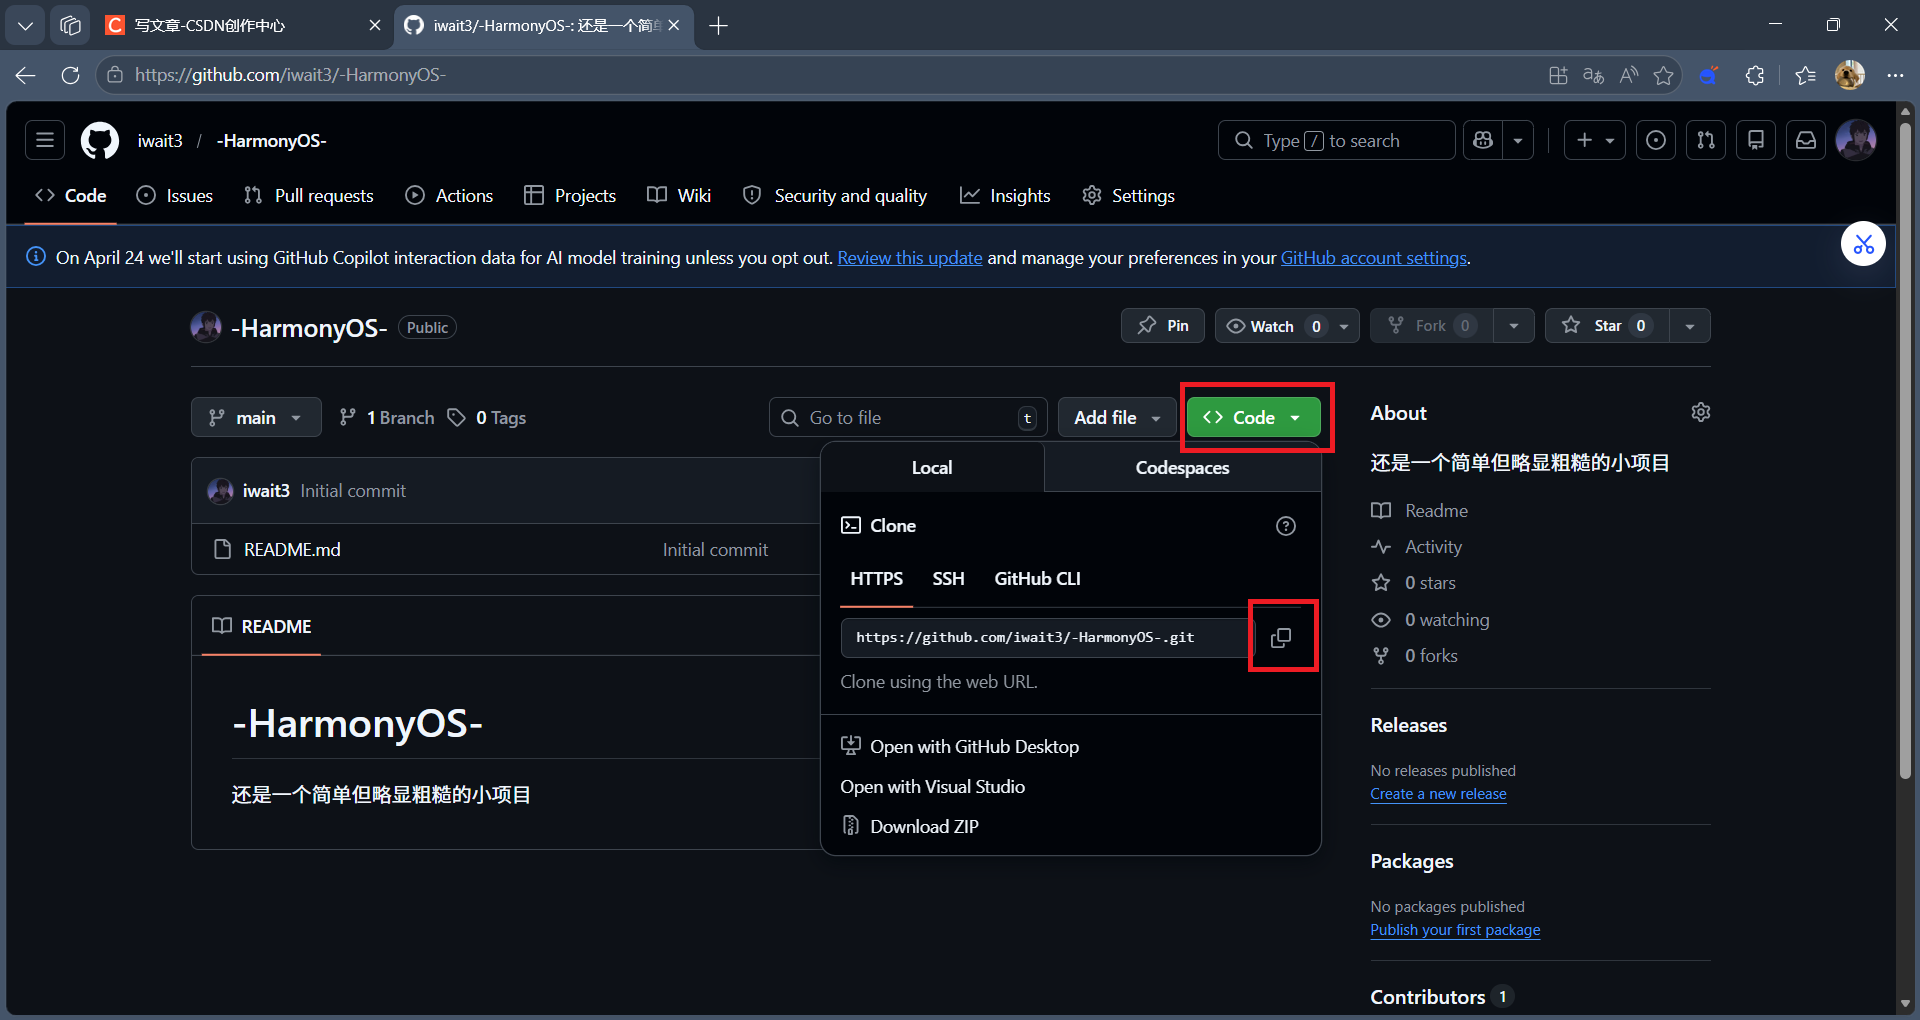Add page to favorites star icon
This screenshot has width=1920, height=1020.
click(x=1663, y=75)
